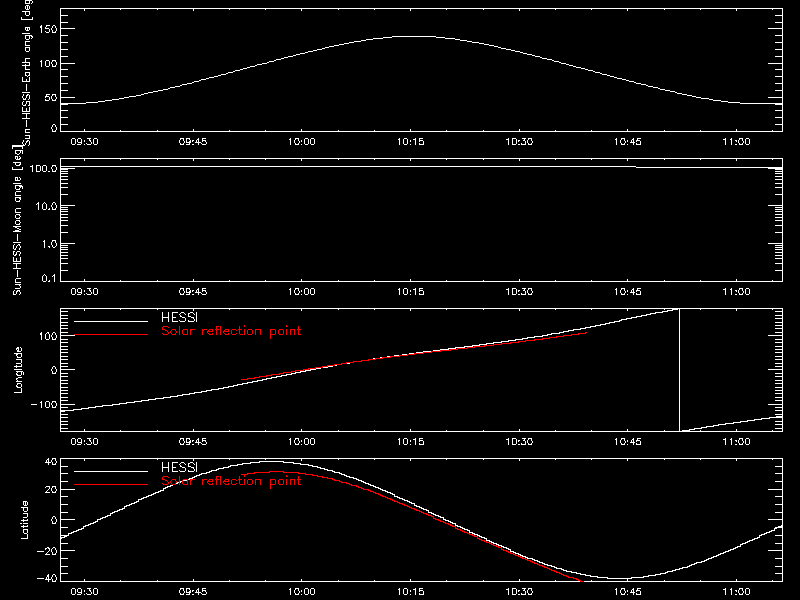Click white HESSI legend line in Longitude plot
800x600 pixels.
(111, 321)
